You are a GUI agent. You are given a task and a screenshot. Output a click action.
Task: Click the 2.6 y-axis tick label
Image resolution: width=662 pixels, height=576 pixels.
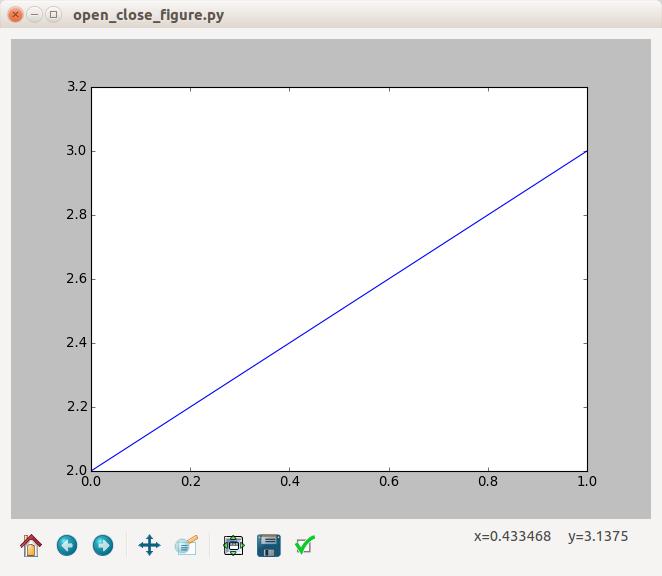[77, 279]
